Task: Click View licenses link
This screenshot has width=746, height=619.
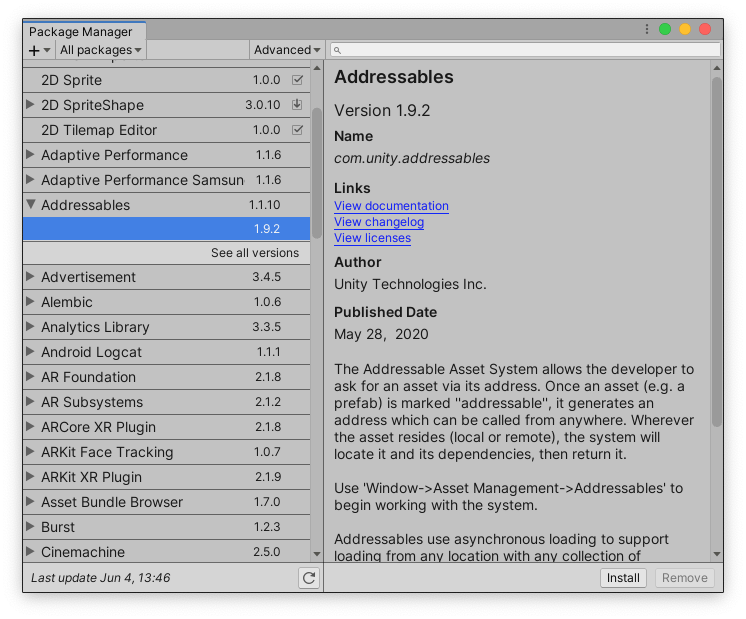Action: pos(373,238)
